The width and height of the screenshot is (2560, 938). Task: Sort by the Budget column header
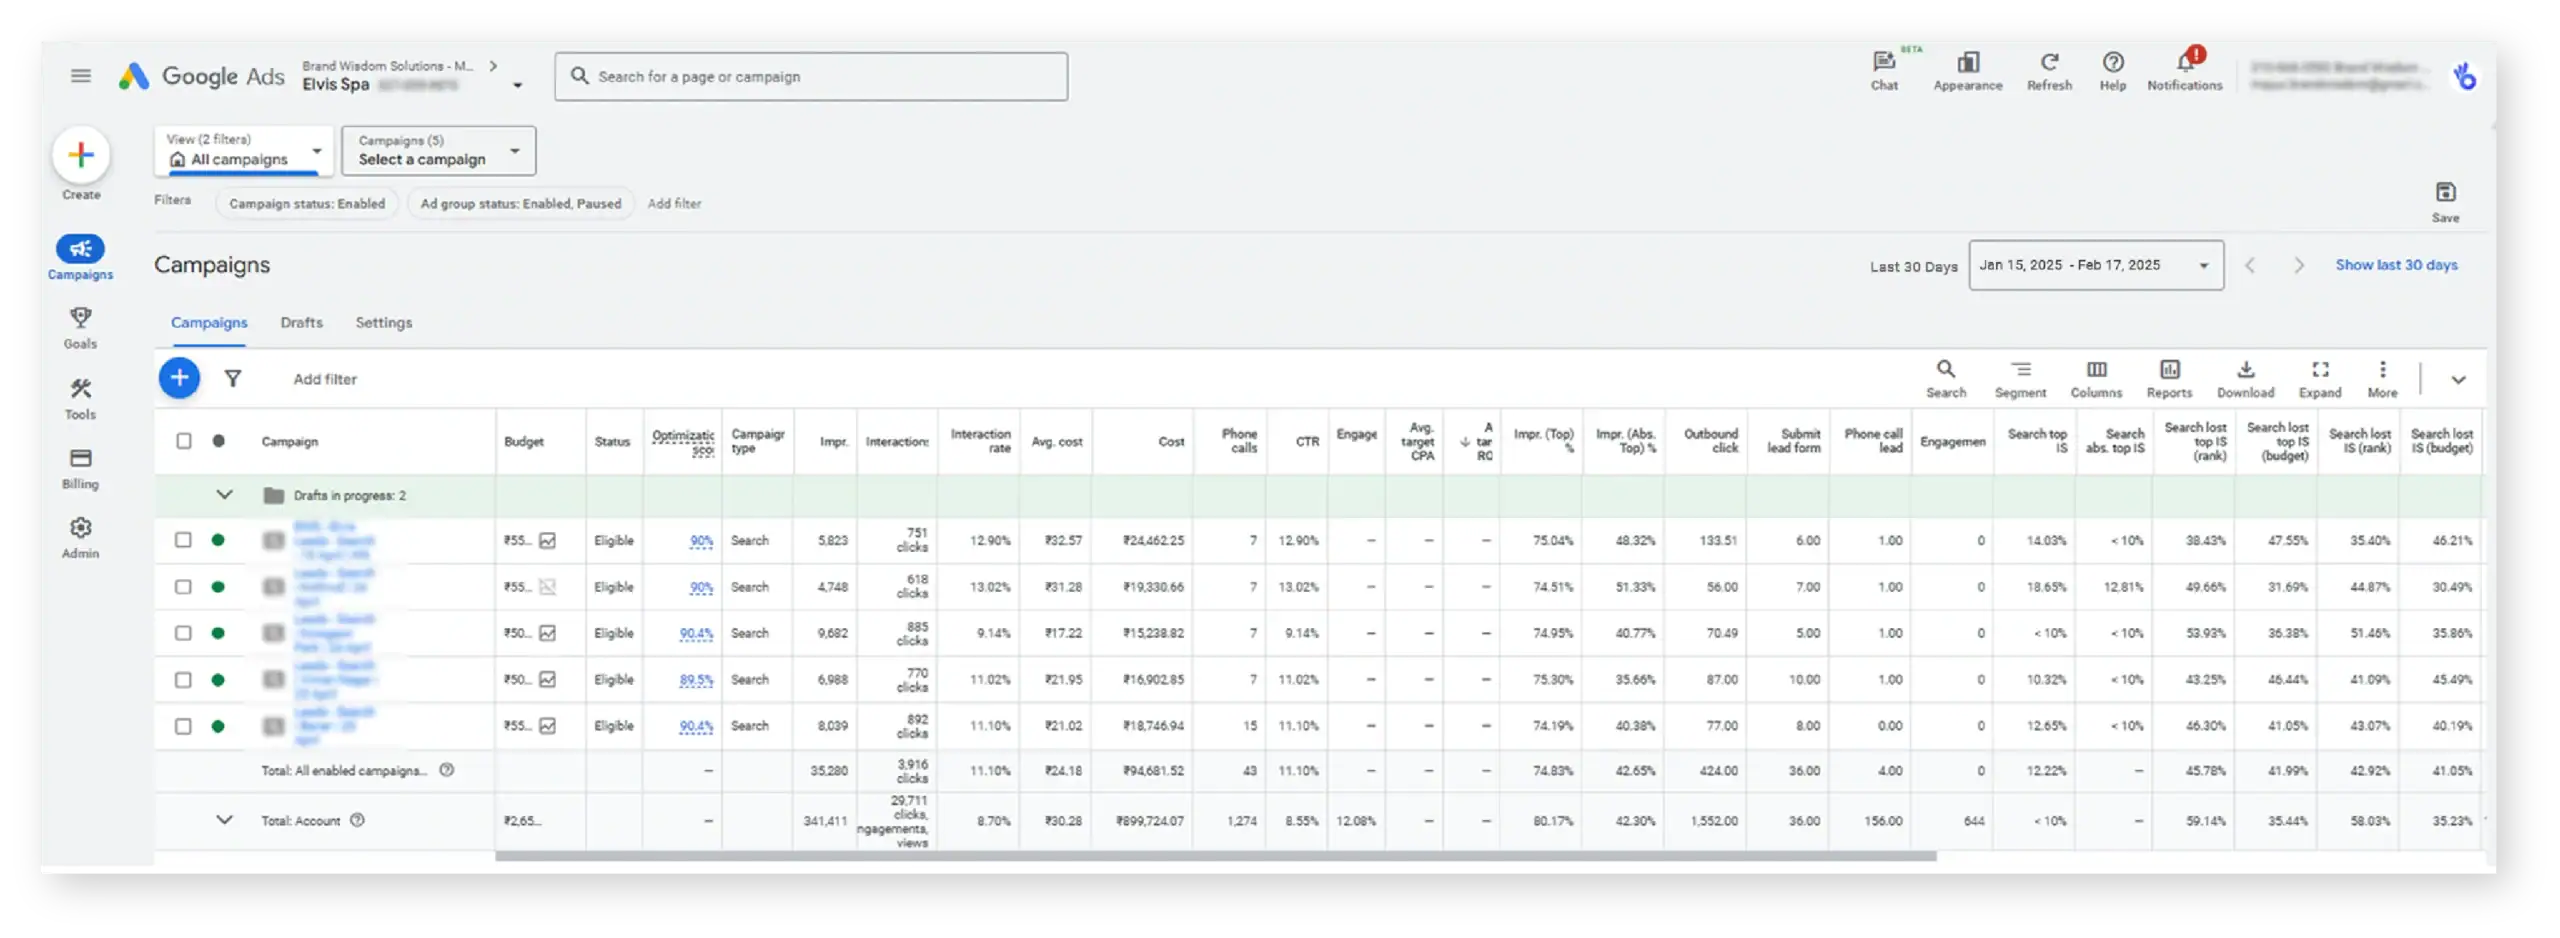pos(524,441)
